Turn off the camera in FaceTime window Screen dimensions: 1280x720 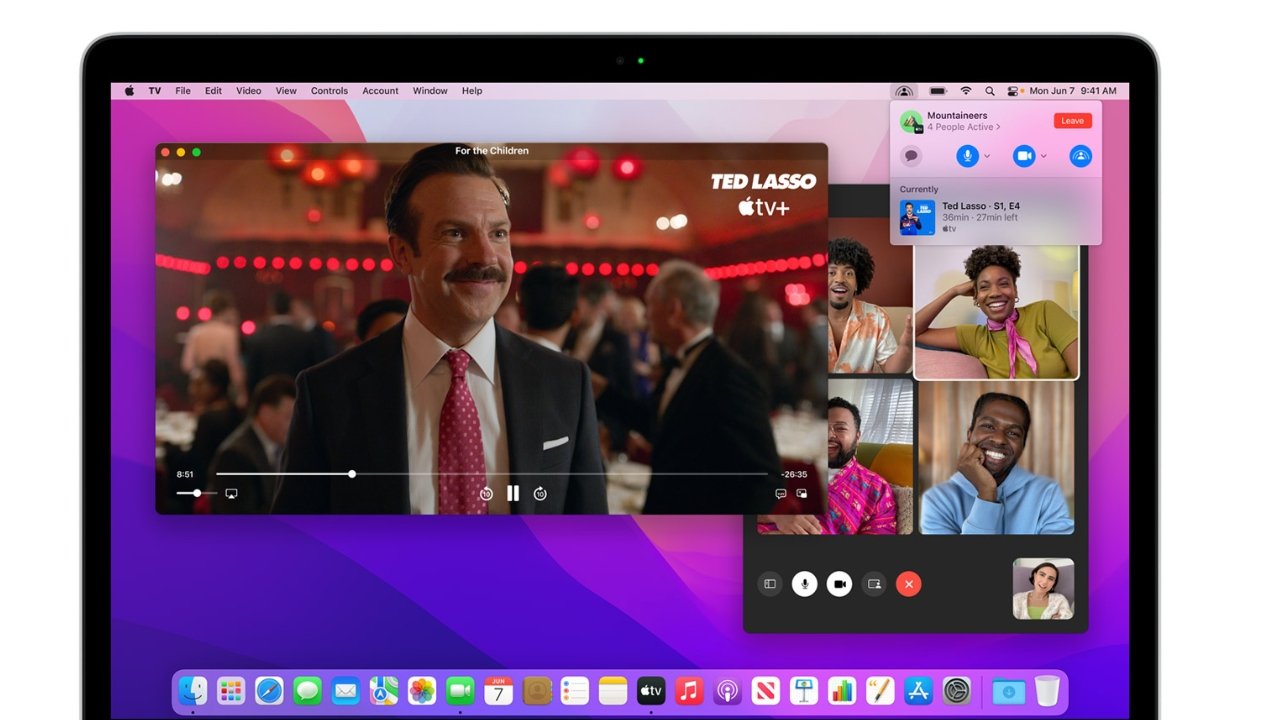[840, 584]
